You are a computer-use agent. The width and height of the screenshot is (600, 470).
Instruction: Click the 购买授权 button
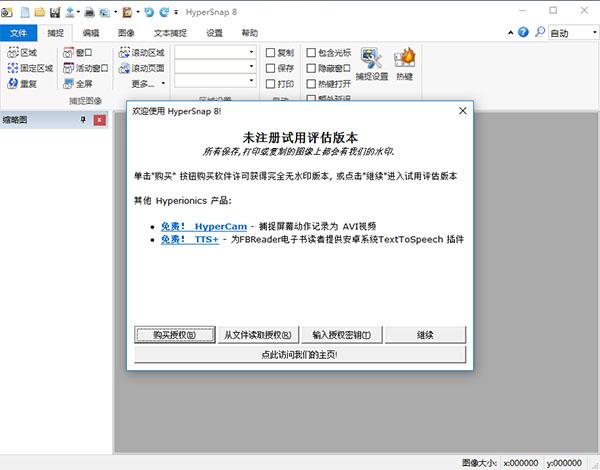174,335
